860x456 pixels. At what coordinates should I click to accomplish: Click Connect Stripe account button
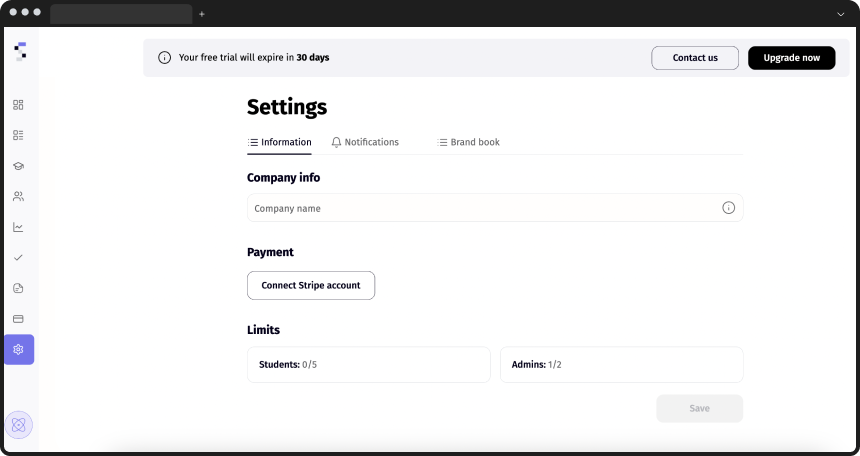pyautogui.click(x=310, y=285)
